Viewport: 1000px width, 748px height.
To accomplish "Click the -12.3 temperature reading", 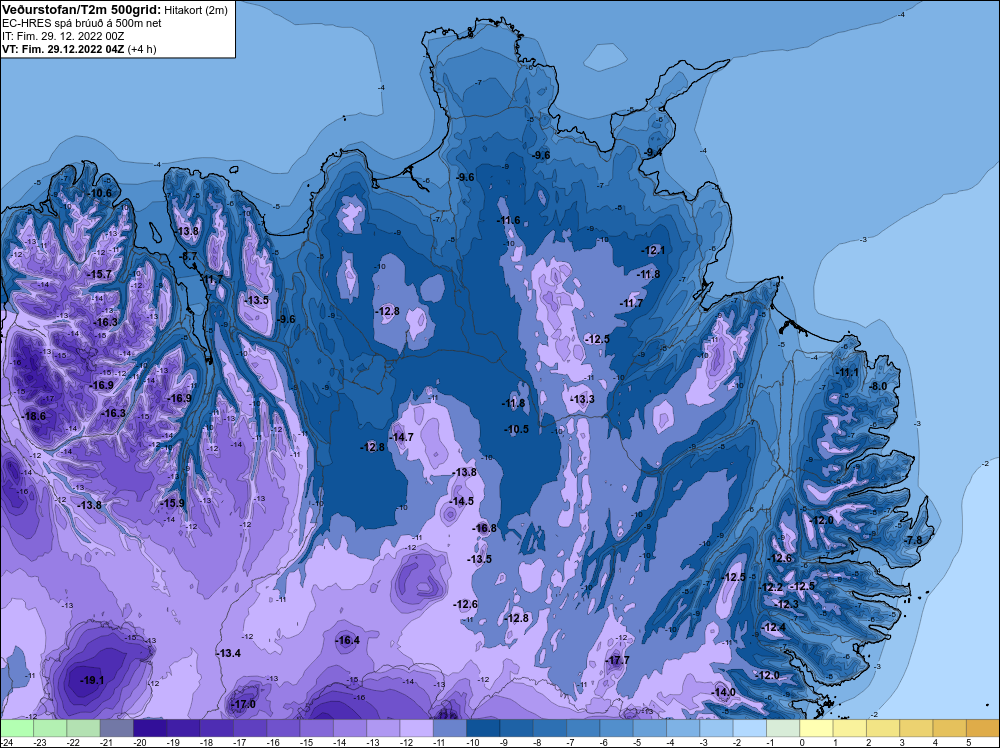I will click(786, 605).
